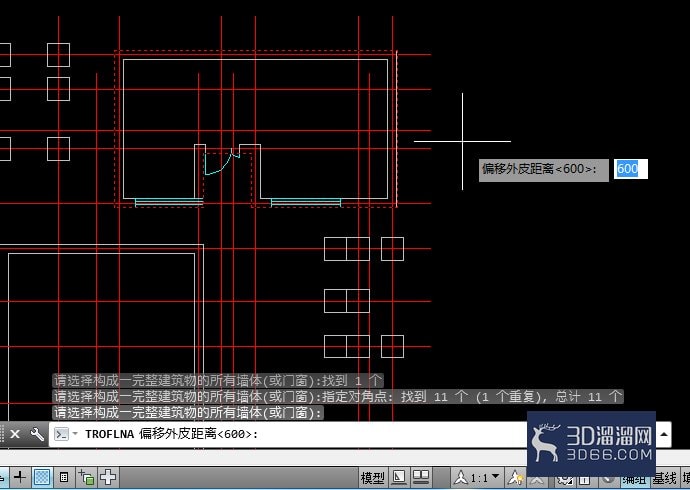The image size is (690, 490).
Task: Toggle the quick properties status icon
Action: coord(64,477)
